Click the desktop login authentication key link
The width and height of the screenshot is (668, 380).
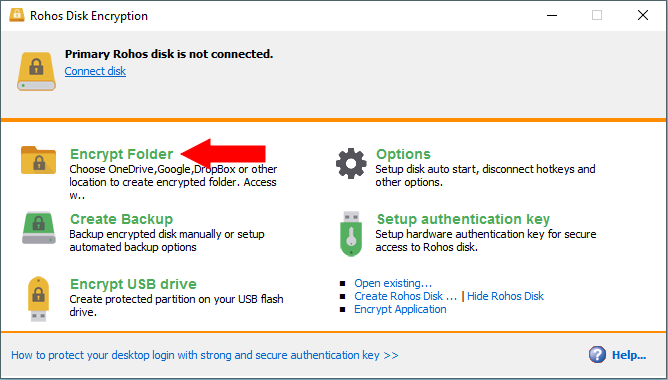tap(204, 355)
